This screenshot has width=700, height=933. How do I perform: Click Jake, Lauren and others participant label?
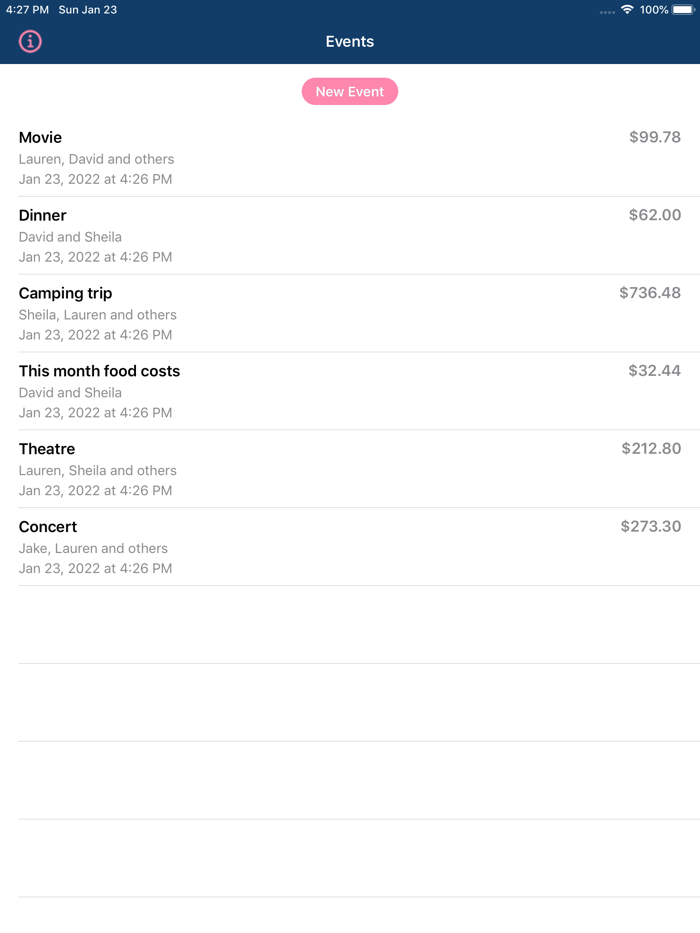click(x=93, y=548)
